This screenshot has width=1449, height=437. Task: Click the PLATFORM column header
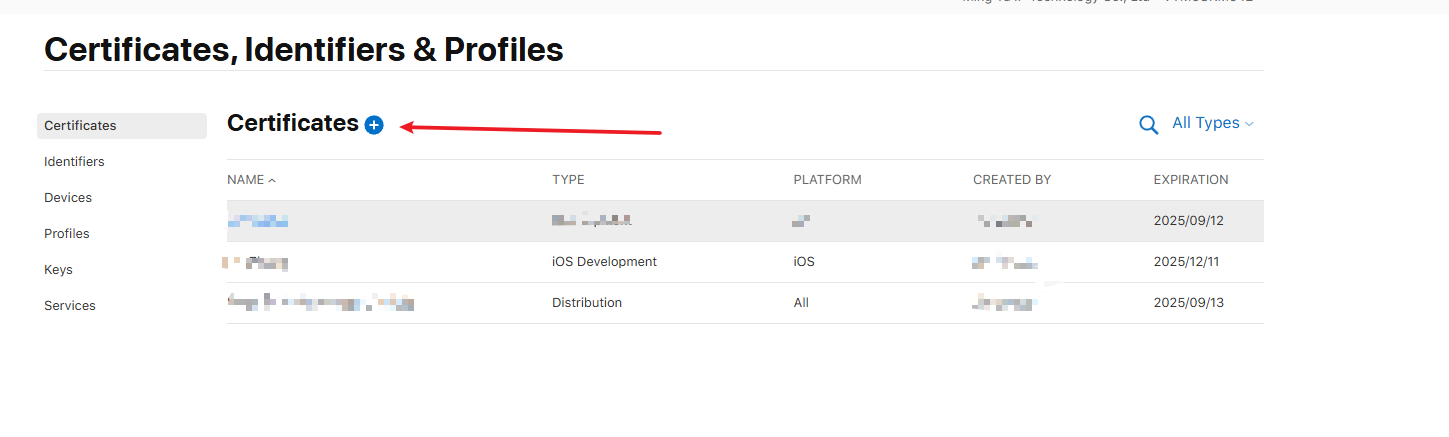coord(827,180)
